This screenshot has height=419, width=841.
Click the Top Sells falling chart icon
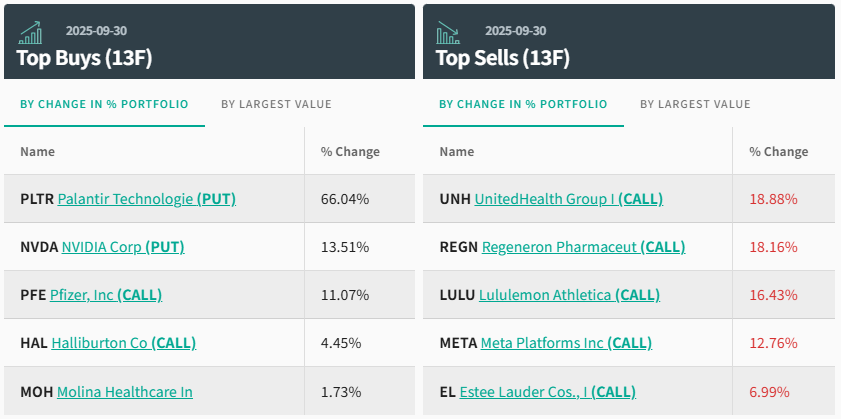tap(448, 33)
